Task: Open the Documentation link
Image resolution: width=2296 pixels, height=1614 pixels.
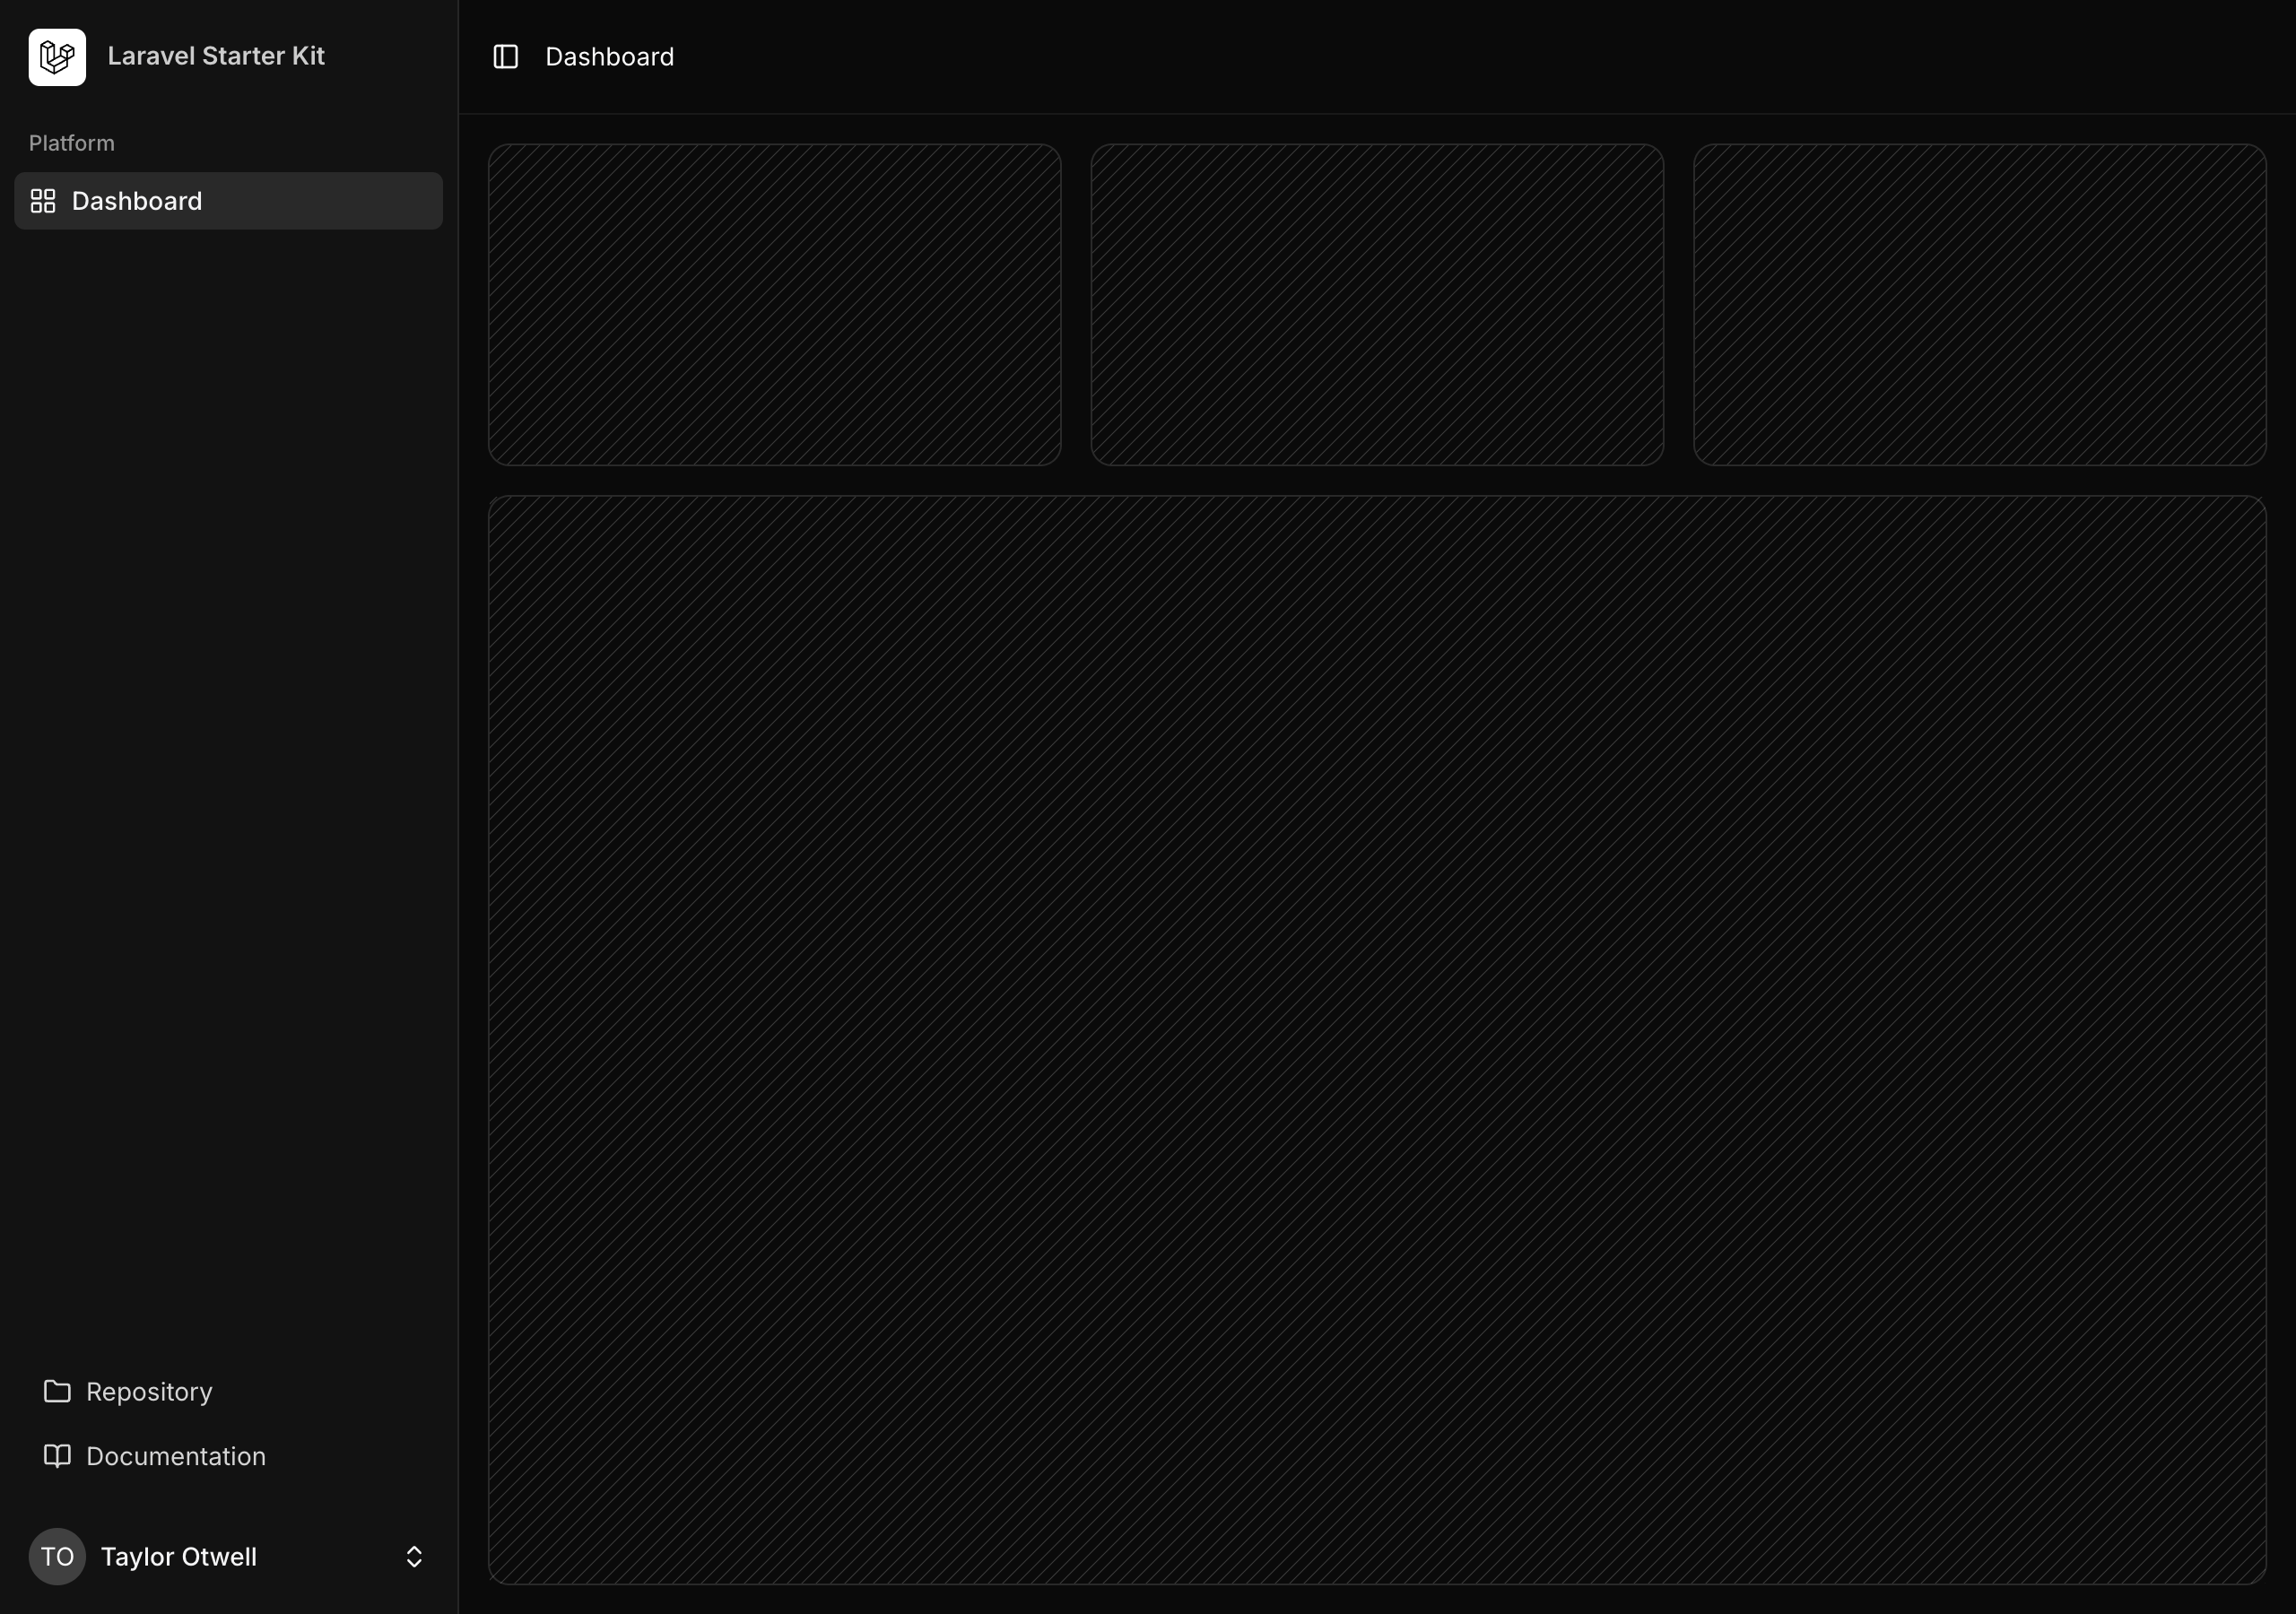Action: 176,1457
